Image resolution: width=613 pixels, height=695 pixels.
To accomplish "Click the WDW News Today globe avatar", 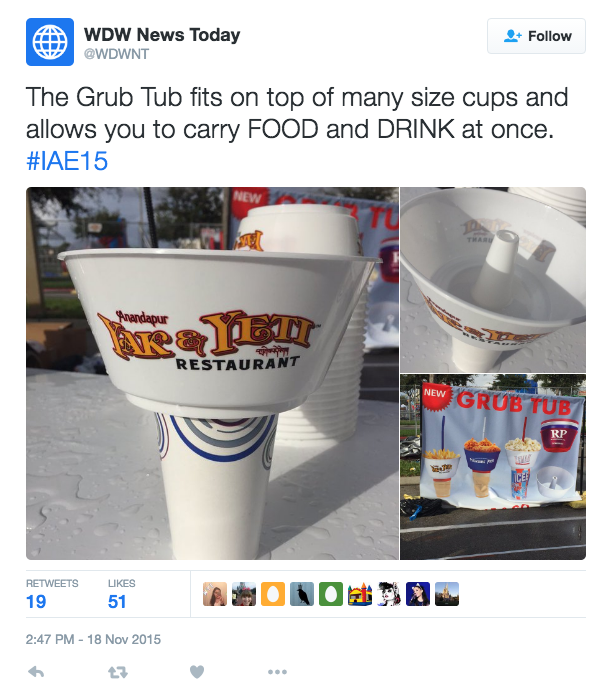I will (x=50, y=42).
